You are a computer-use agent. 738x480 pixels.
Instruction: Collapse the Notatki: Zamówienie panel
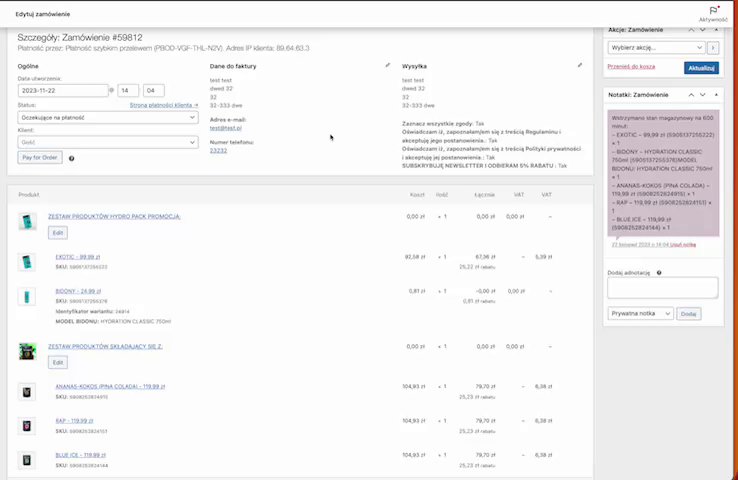click(x=716, y=95)
